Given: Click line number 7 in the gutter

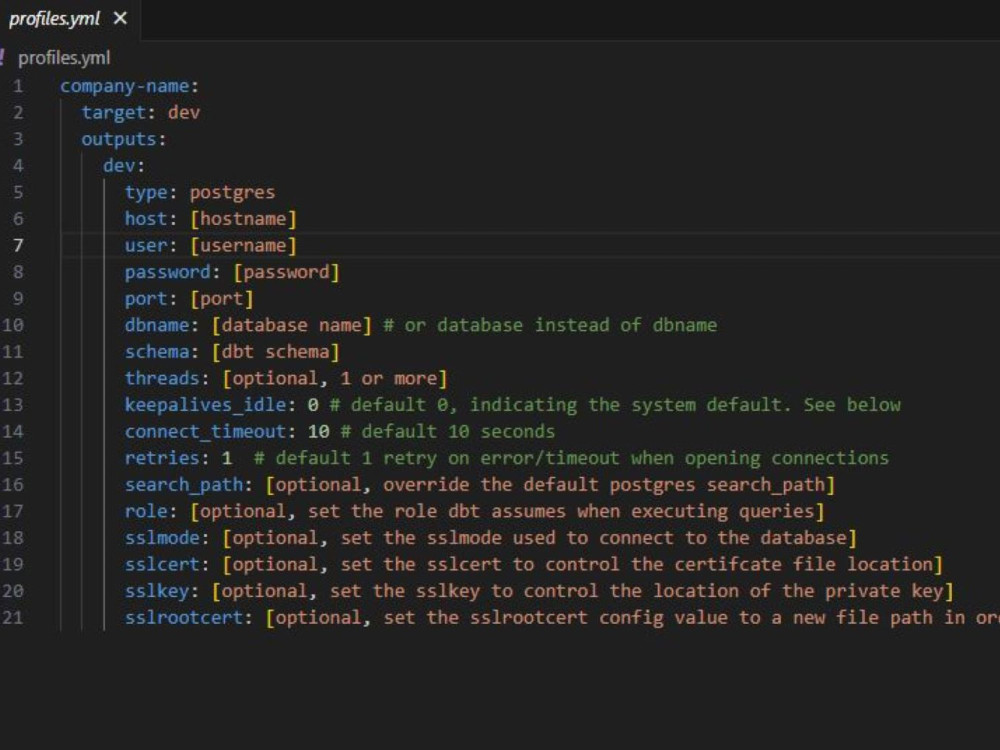Looking at the screenshot, I should point(18,246).
